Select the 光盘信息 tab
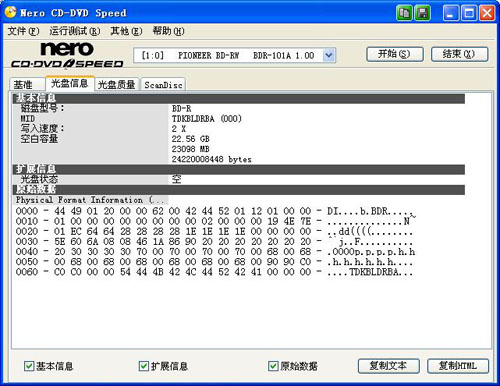This screenshot has width=500, height=386. click(70, 83)
